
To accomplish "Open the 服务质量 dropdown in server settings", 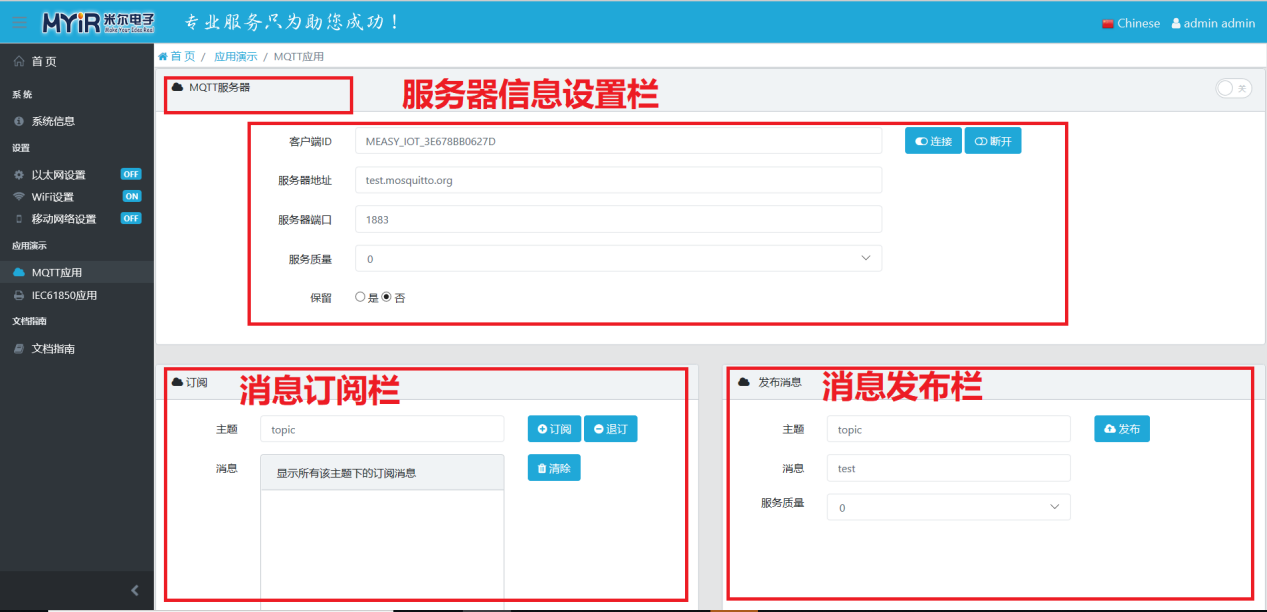I will pos(618,259).
